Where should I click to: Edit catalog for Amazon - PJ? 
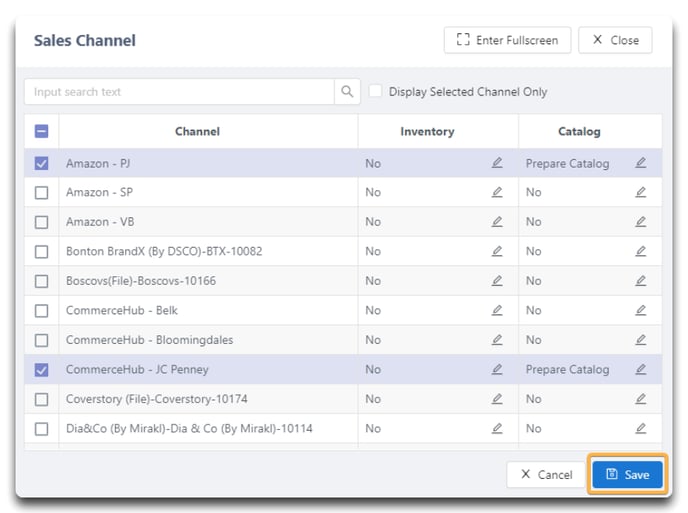click(641, 163)
